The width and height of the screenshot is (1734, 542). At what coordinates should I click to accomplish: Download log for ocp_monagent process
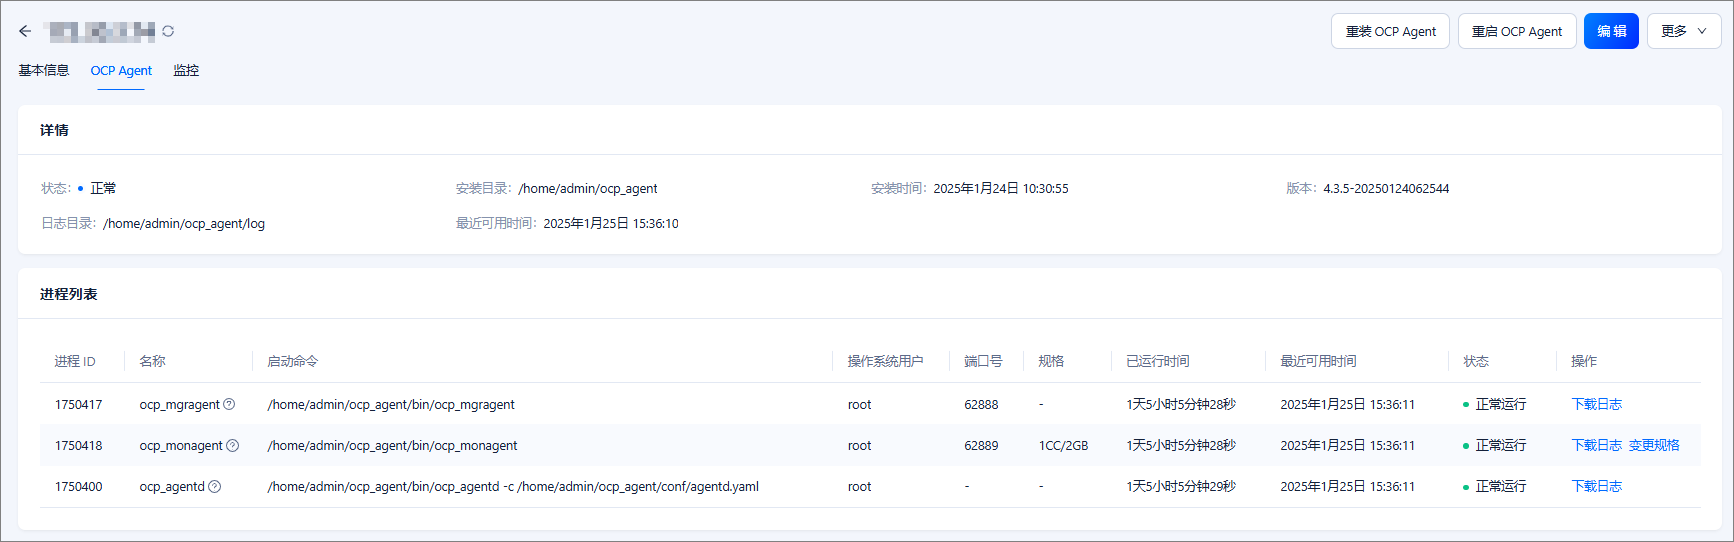click(x=1597, y=445)
